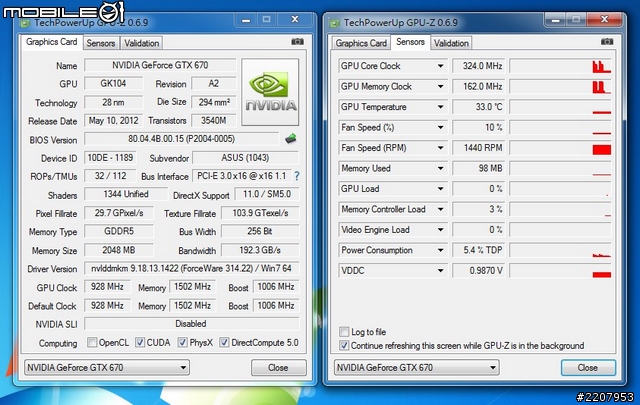Screen dimensions: 640x405
Task: Select Graphics Card tab in left window
Action: pos(51,42)
